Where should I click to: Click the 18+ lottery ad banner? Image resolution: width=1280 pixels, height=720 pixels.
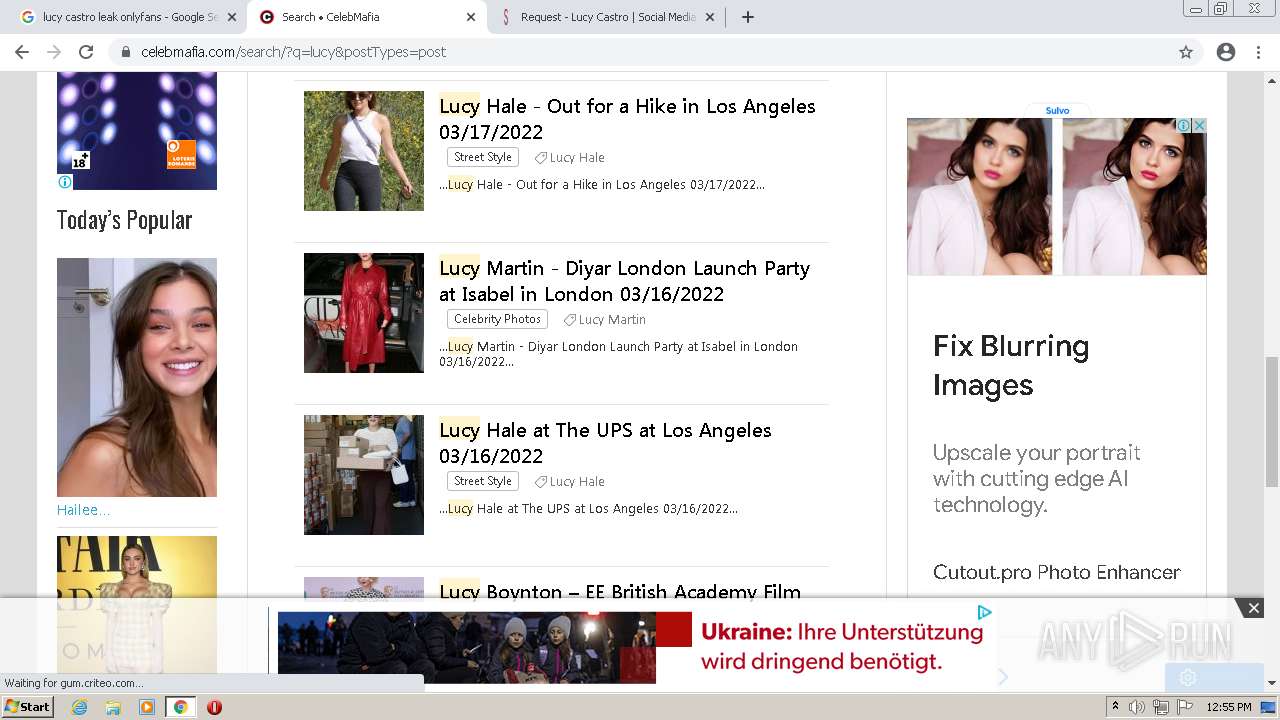point(137,130)
